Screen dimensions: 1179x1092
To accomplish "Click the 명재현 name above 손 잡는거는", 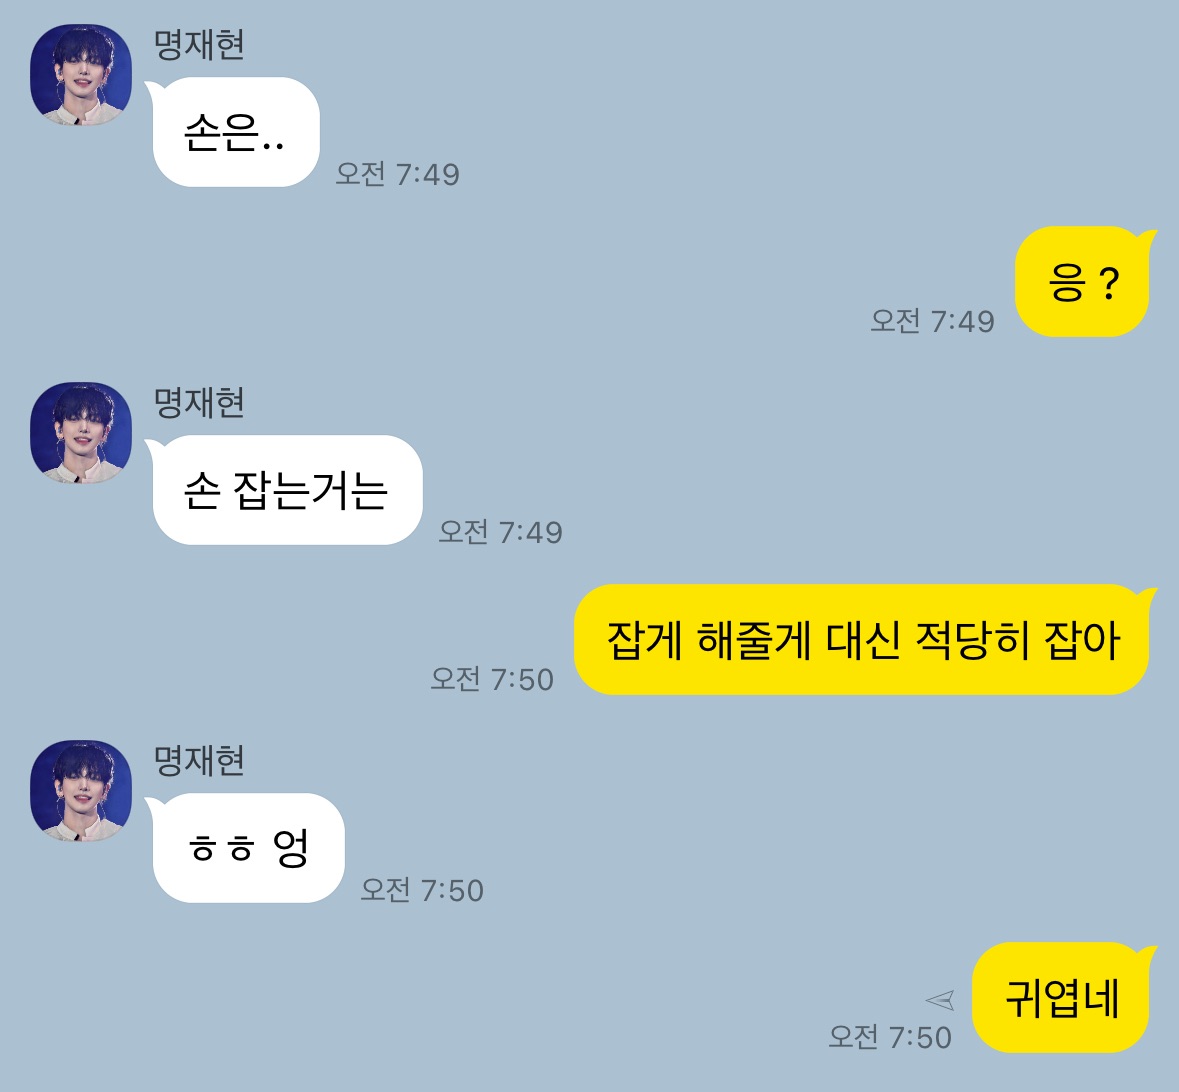I will [x=199, y=402].
